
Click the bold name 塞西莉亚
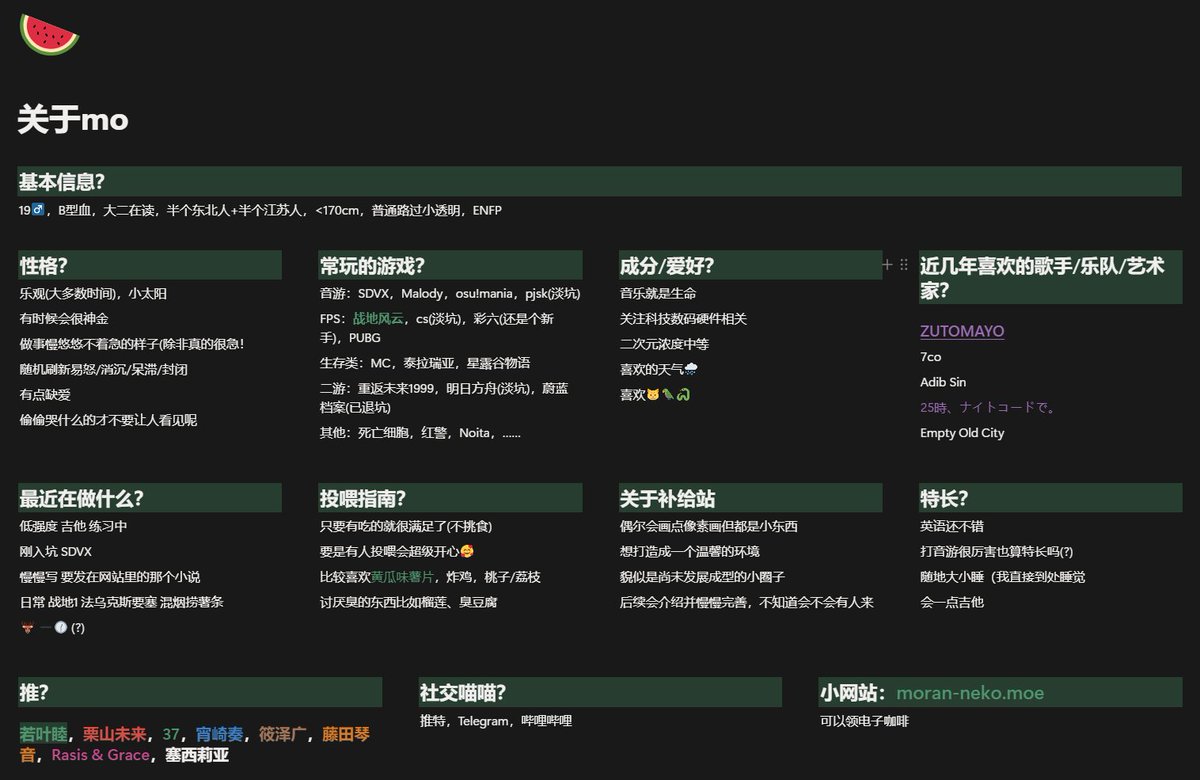tap(197, 755)
